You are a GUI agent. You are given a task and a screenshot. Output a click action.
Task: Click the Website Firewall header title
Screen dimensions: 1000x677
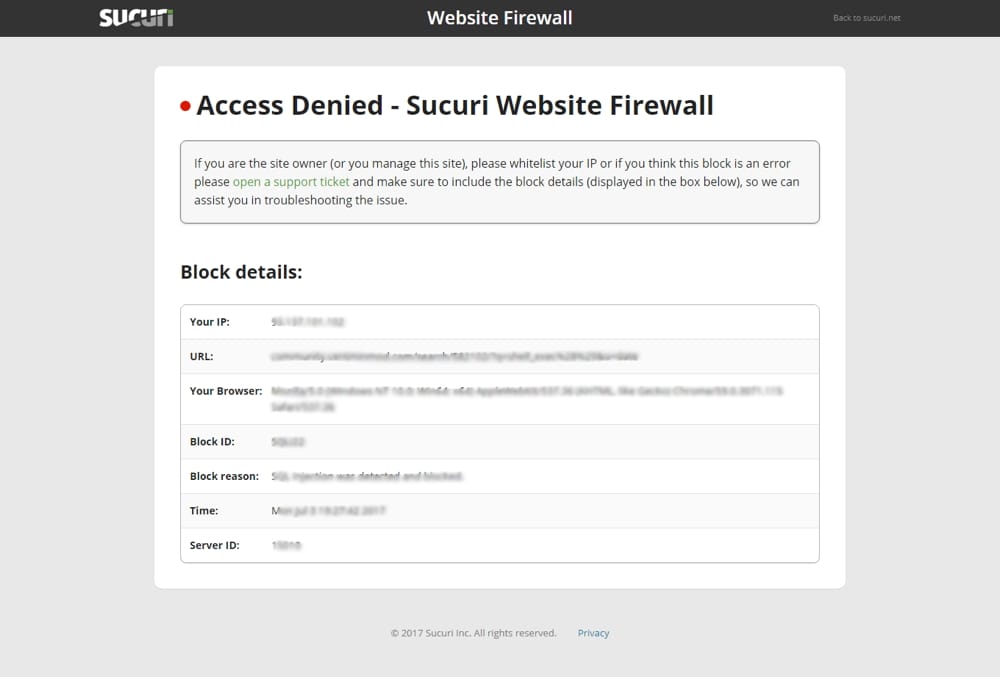pos(499,18)
